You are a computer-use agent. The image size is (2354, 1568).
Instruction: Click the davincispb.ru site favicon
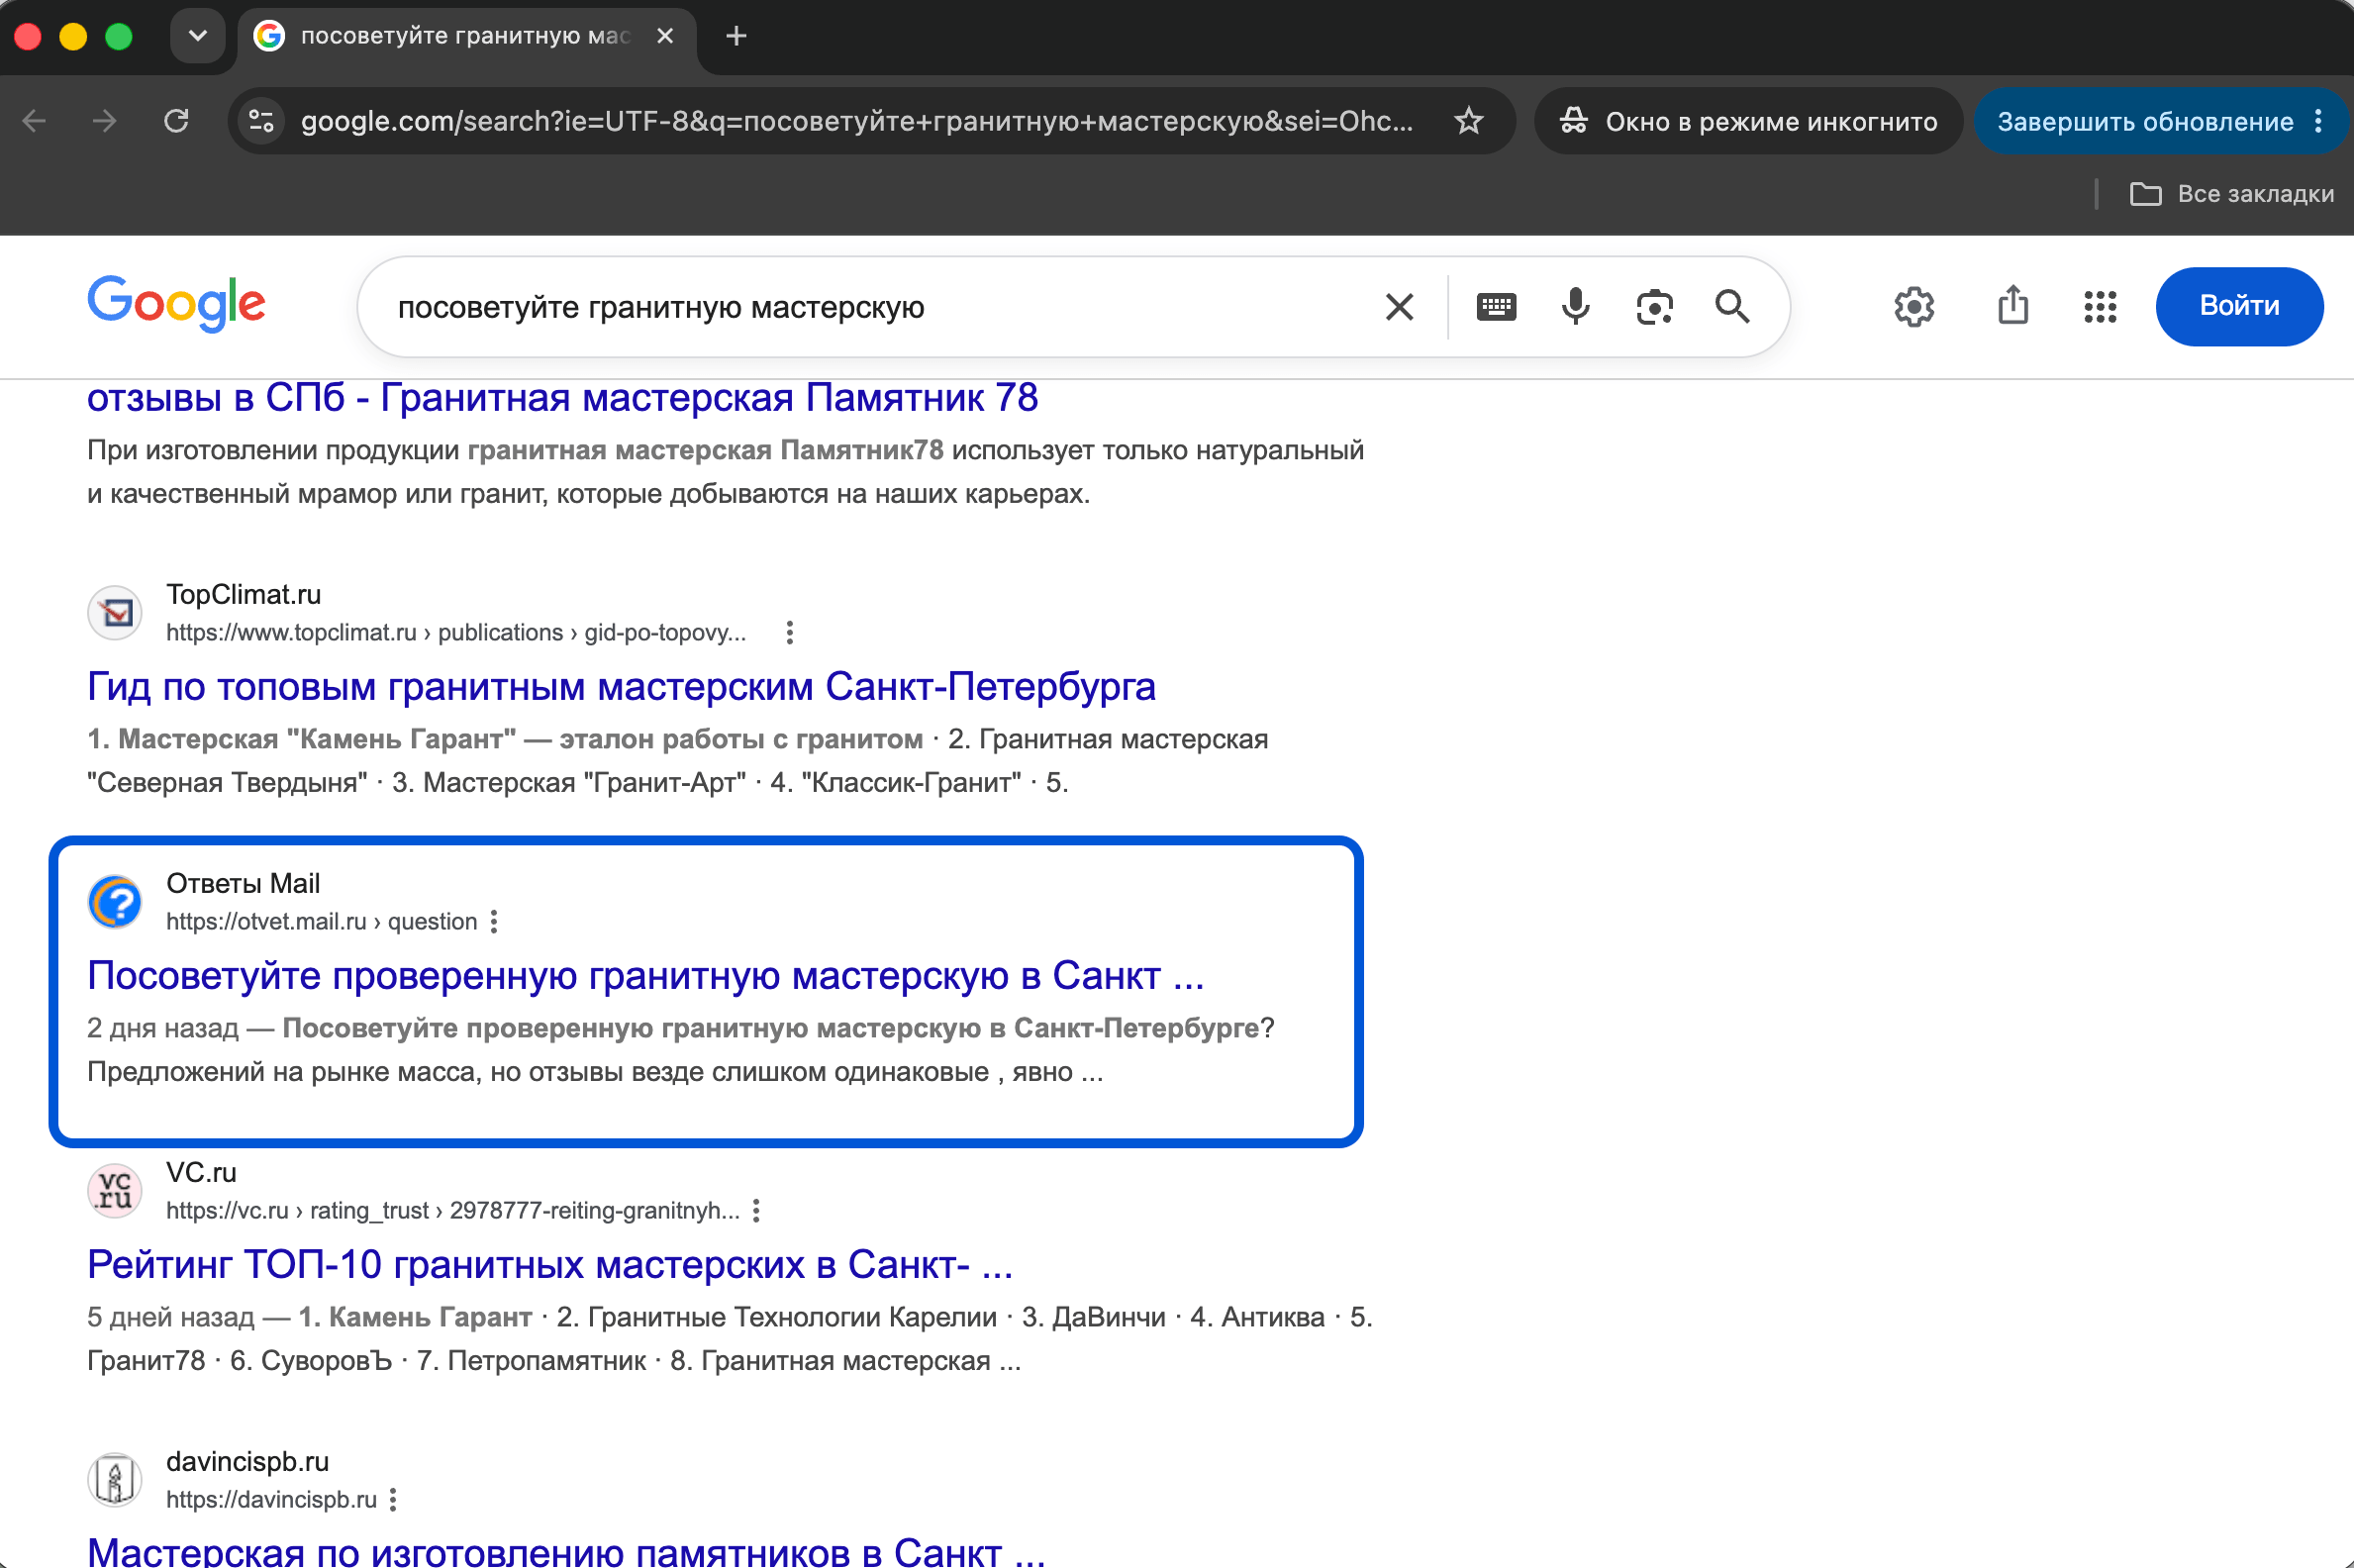coord(115,1479)
